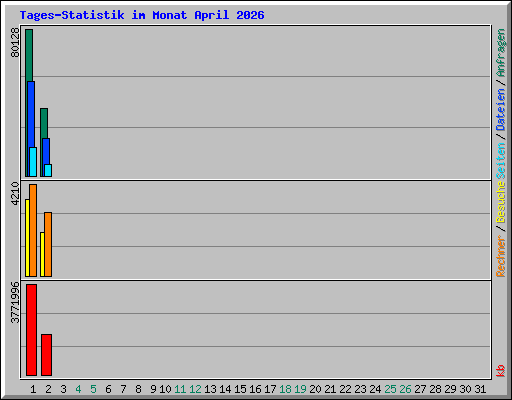The width and height of the screenshot is (512, 400).
Task: Click the middle axis value 4210
Action: coord(15,193)
